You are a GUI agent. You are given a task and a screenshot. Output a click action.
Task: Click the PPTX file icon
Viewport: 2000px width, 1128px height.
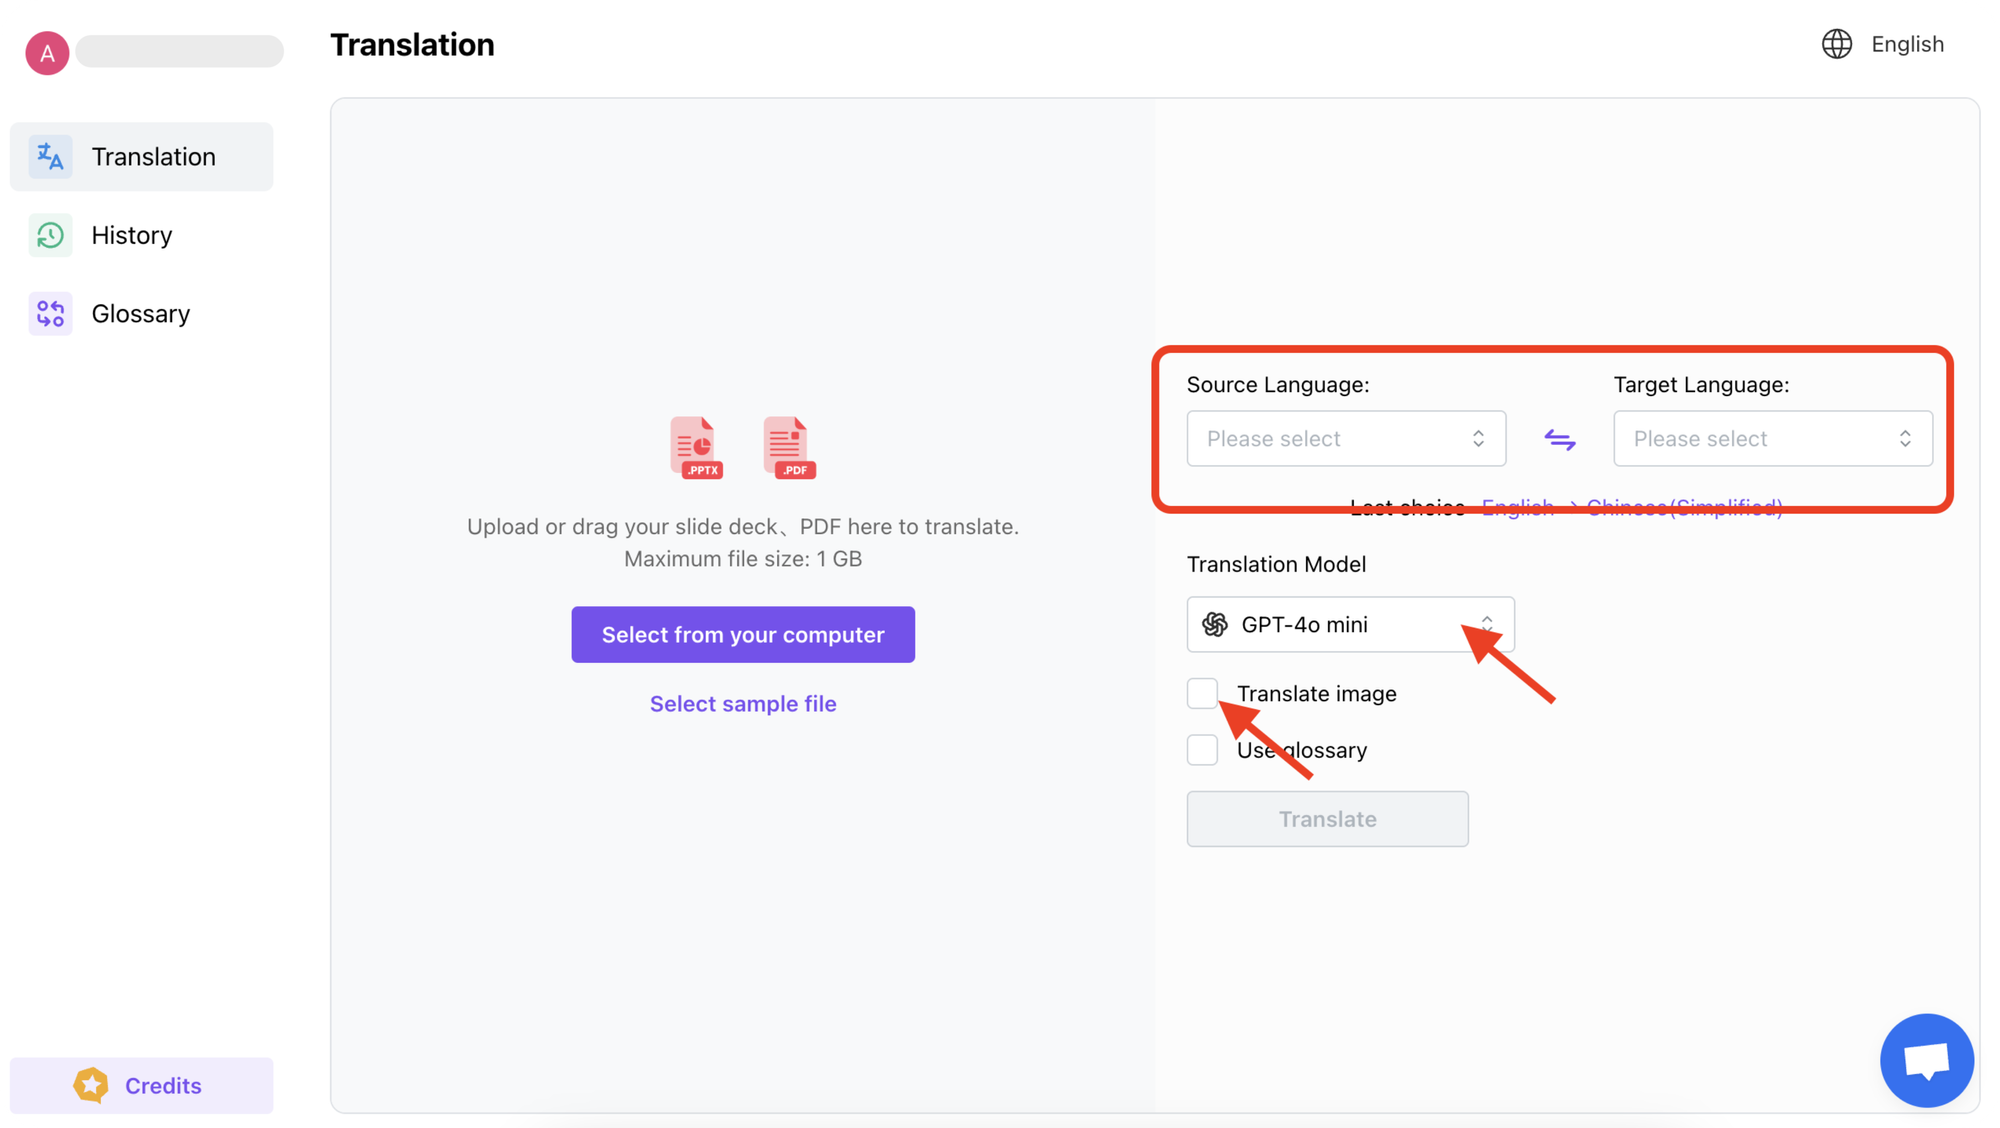[697, 447]
